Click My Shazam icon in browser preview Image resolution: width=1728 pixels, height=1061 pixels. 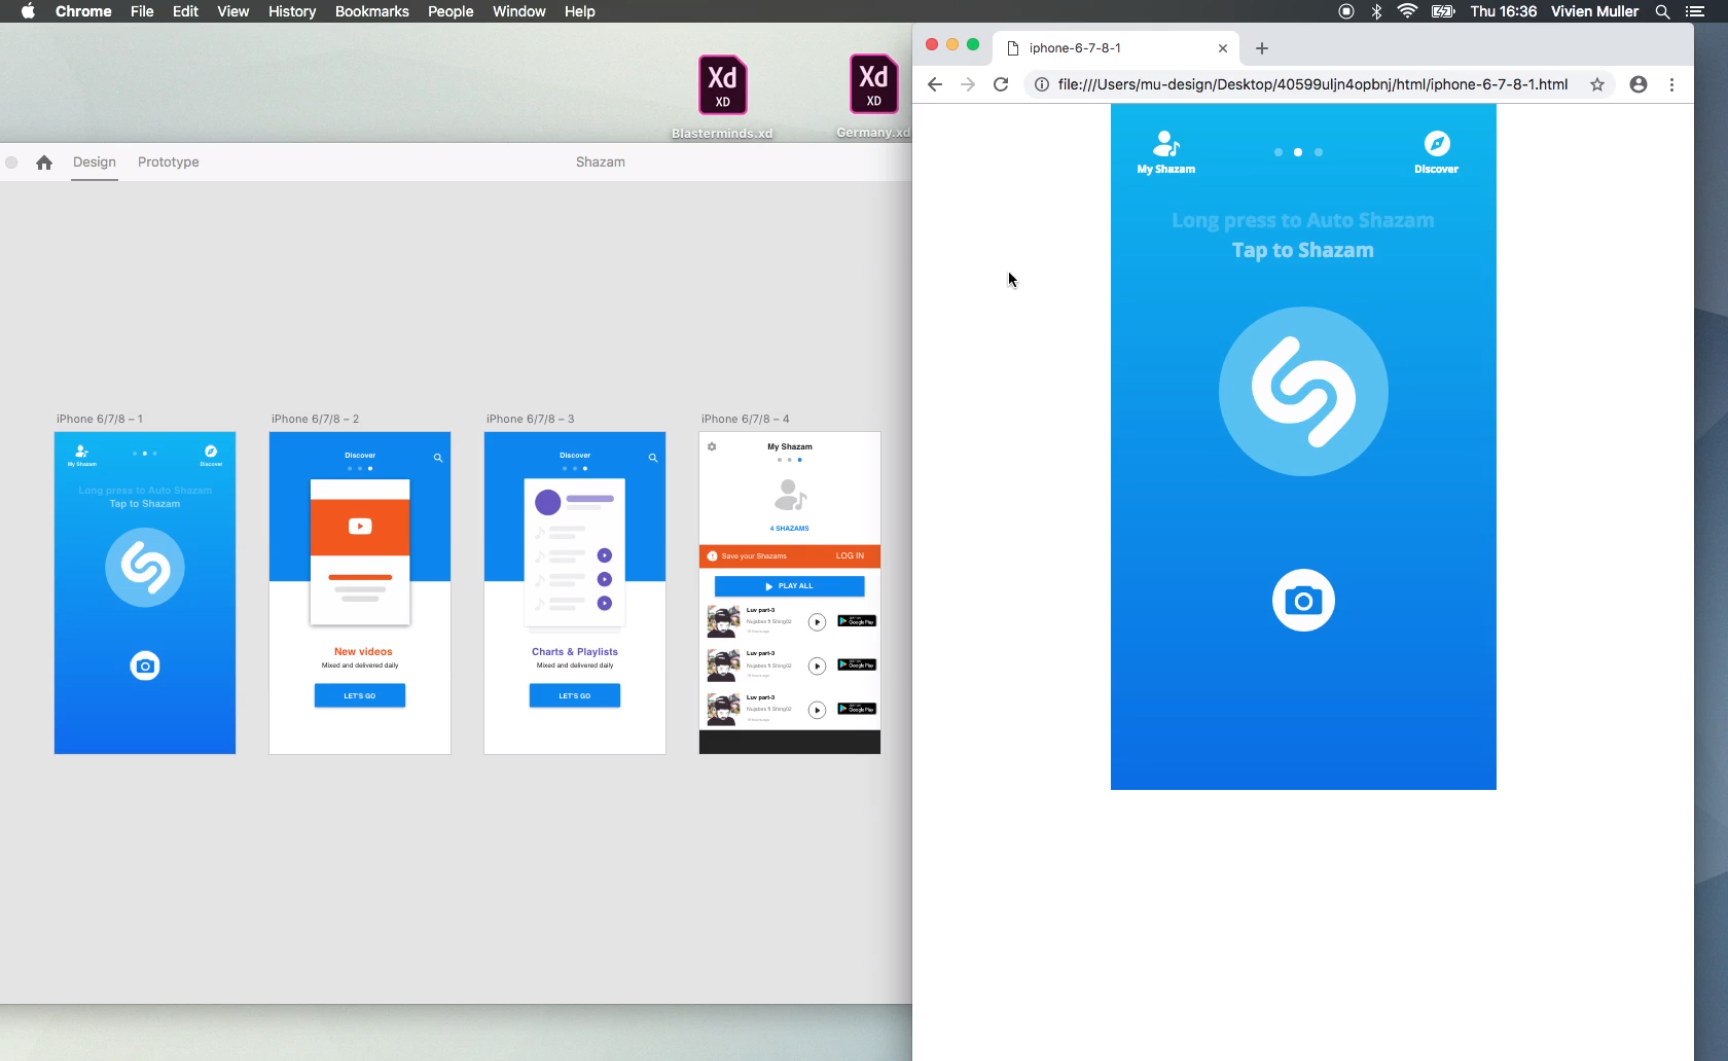[x=1166, y=152]
